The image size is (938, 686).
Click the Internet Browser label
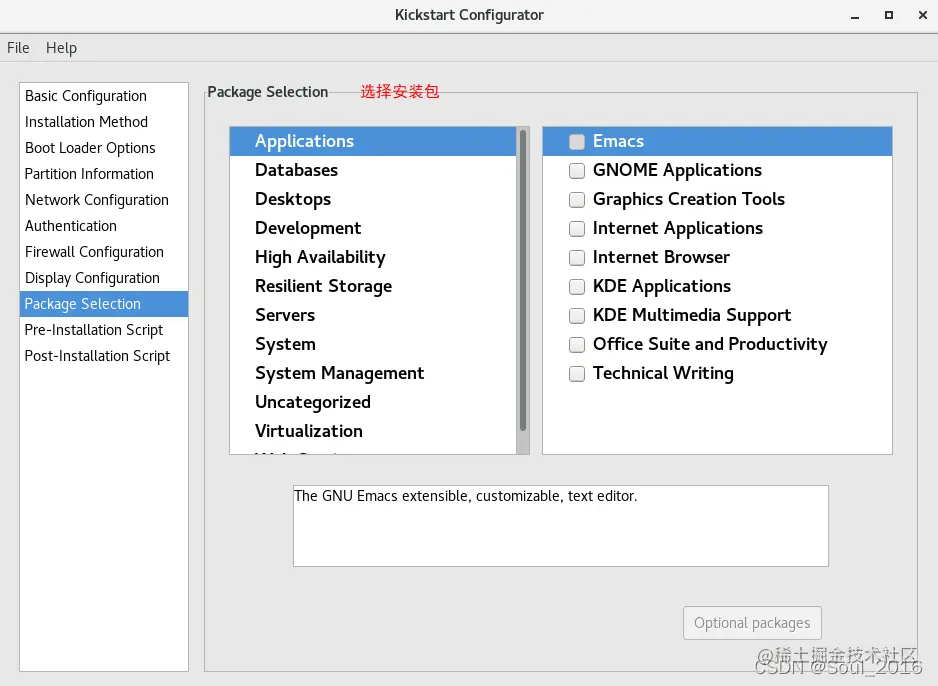tap(661, 257)
